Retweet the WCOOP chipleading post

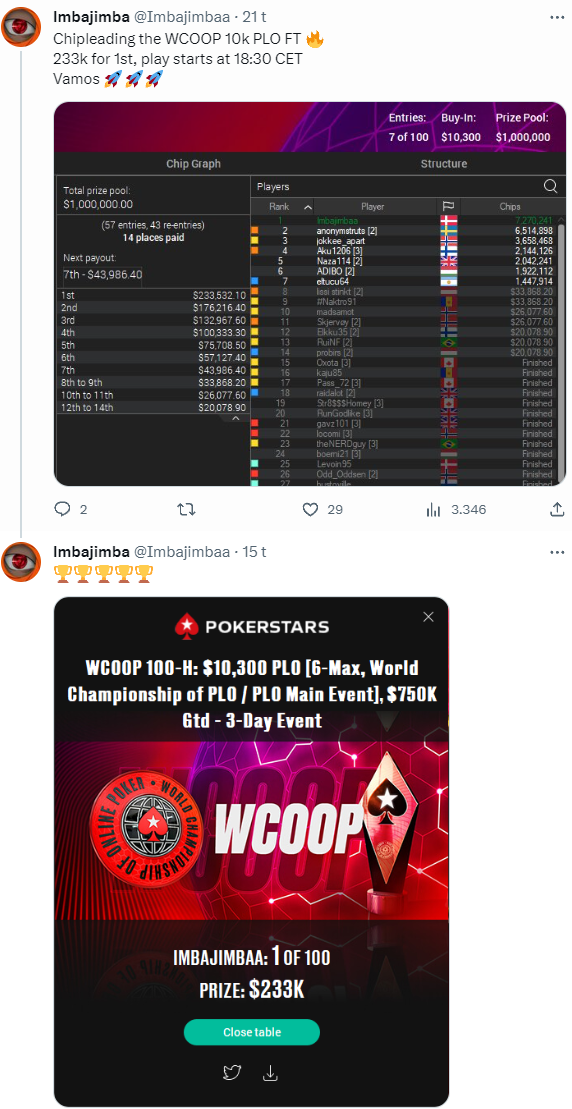point(185,509)
